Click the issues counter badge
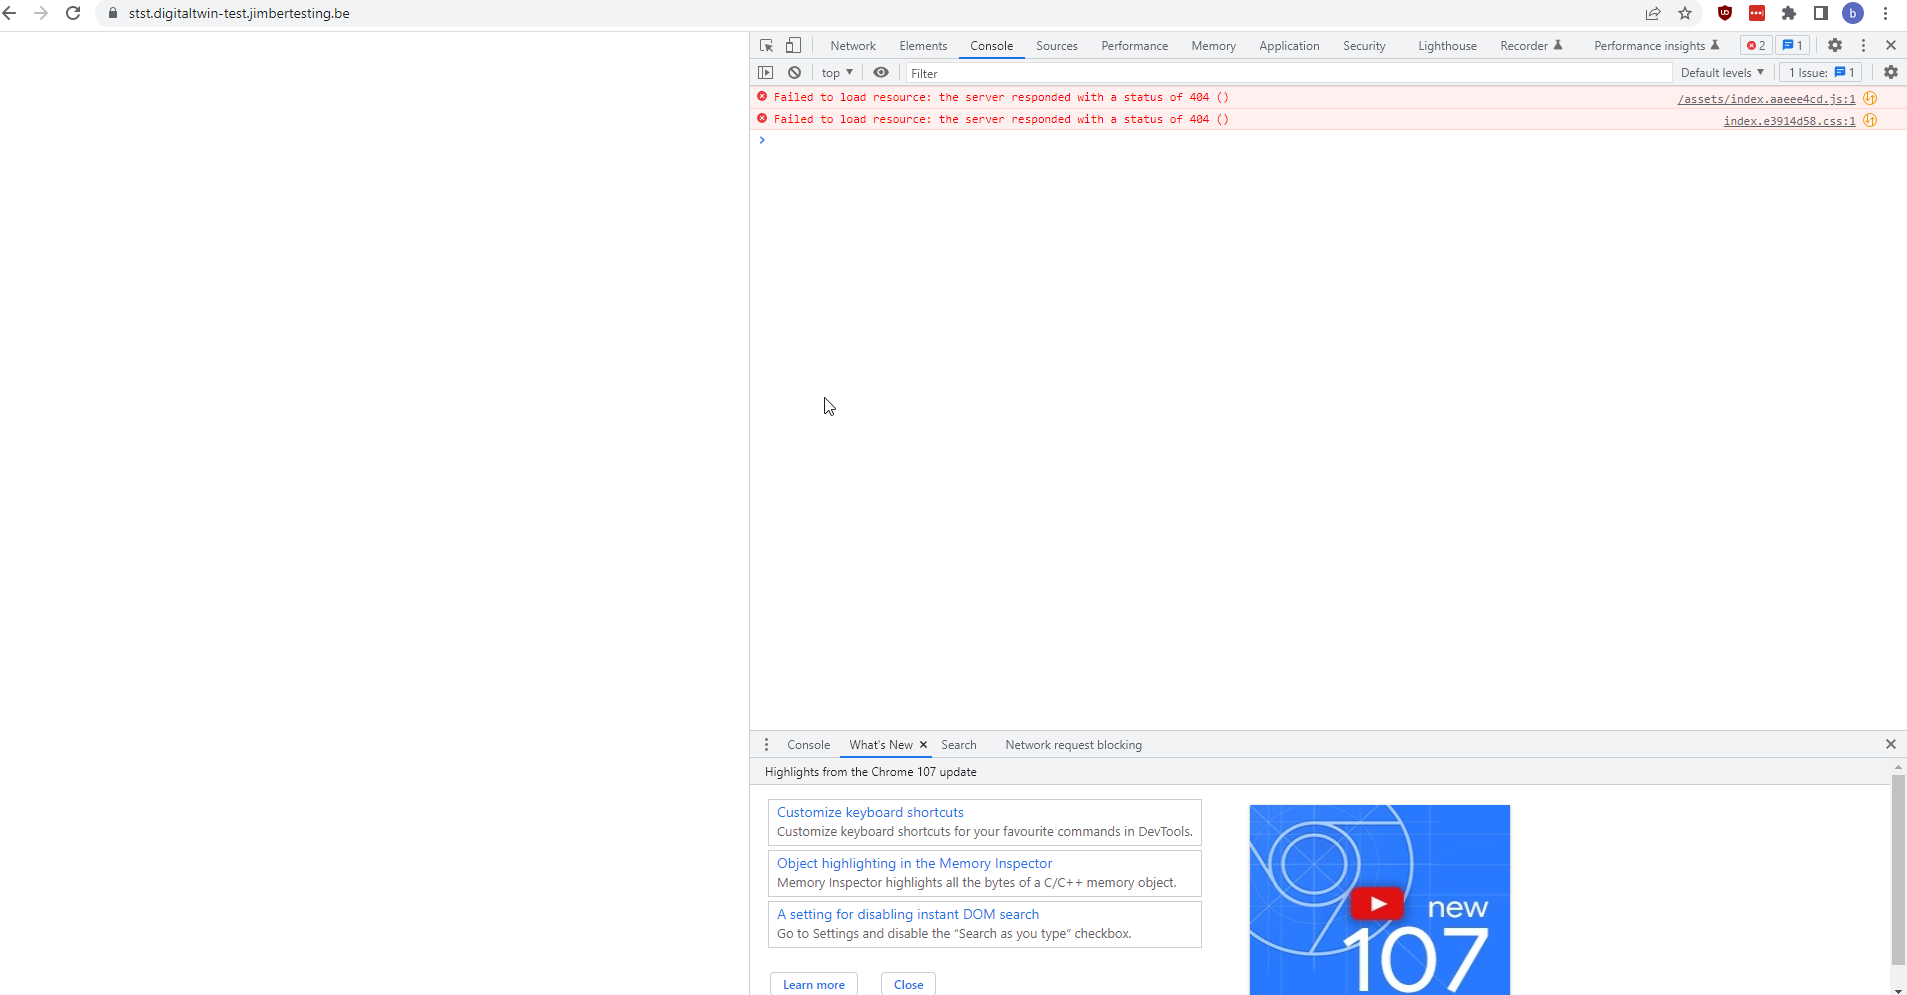Image resolution: width=1907 pixels, height=995 pixels. tap(1792, 45)
